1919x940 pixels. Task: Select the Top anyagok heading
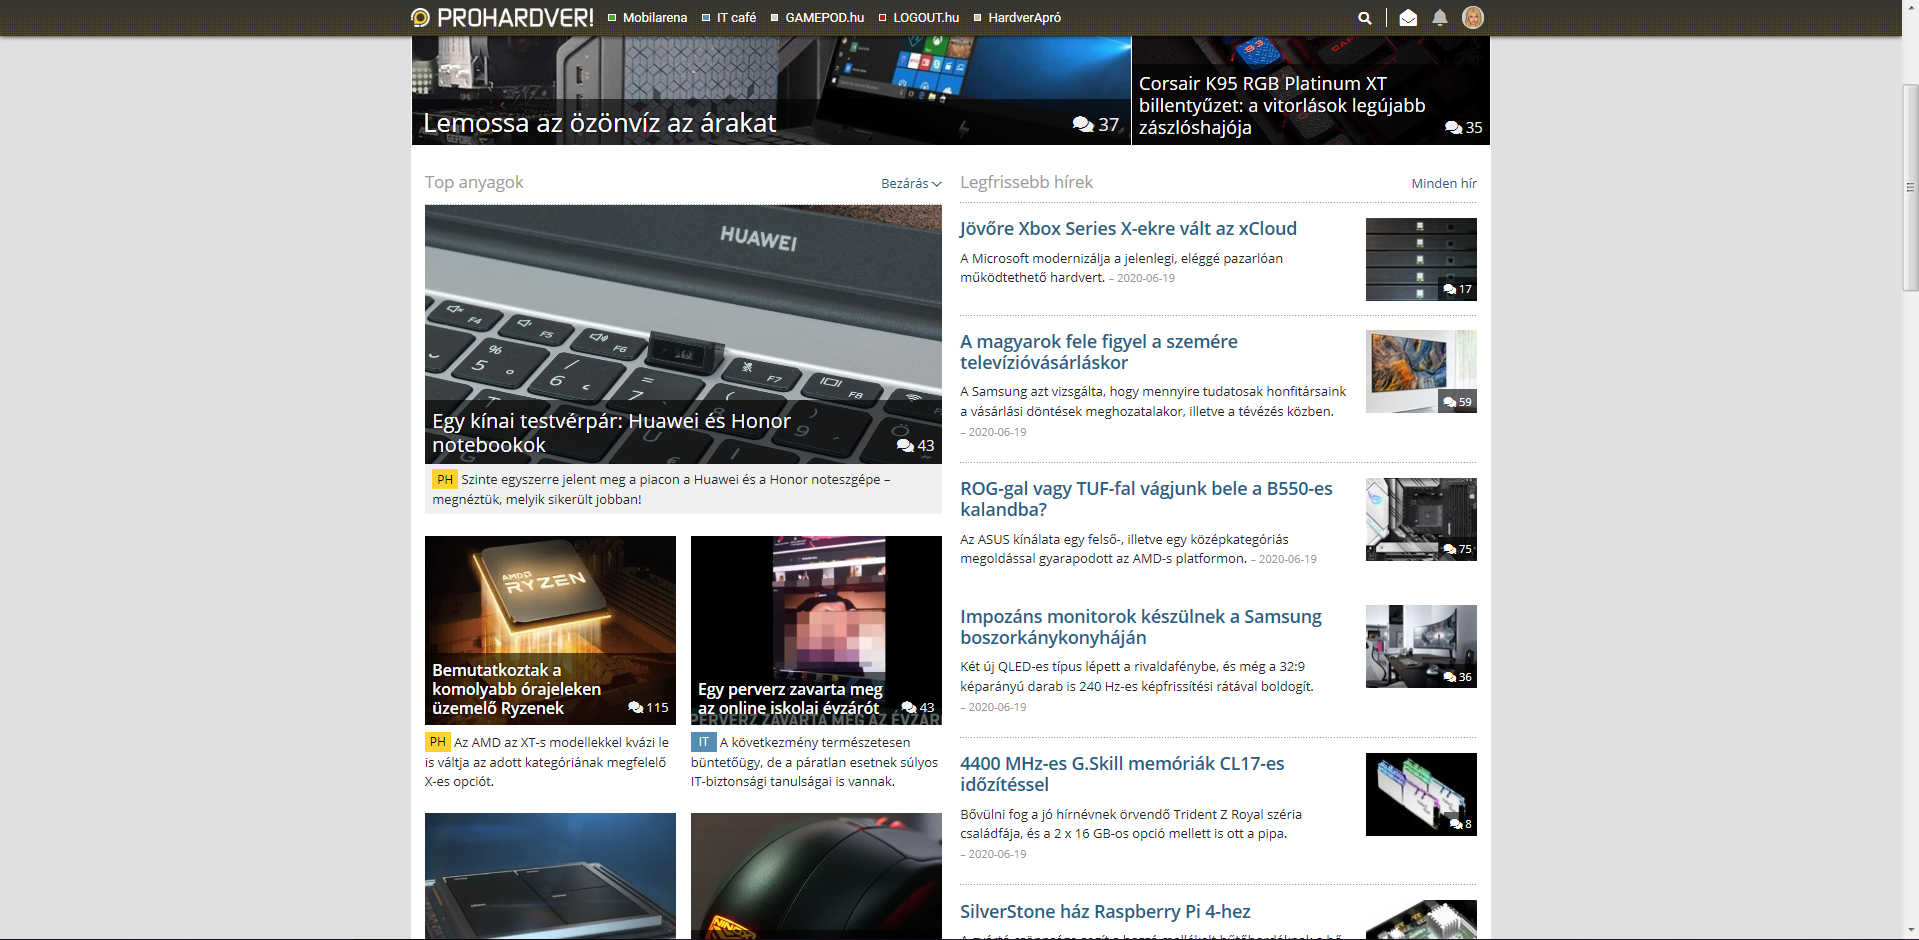(474, 182)
